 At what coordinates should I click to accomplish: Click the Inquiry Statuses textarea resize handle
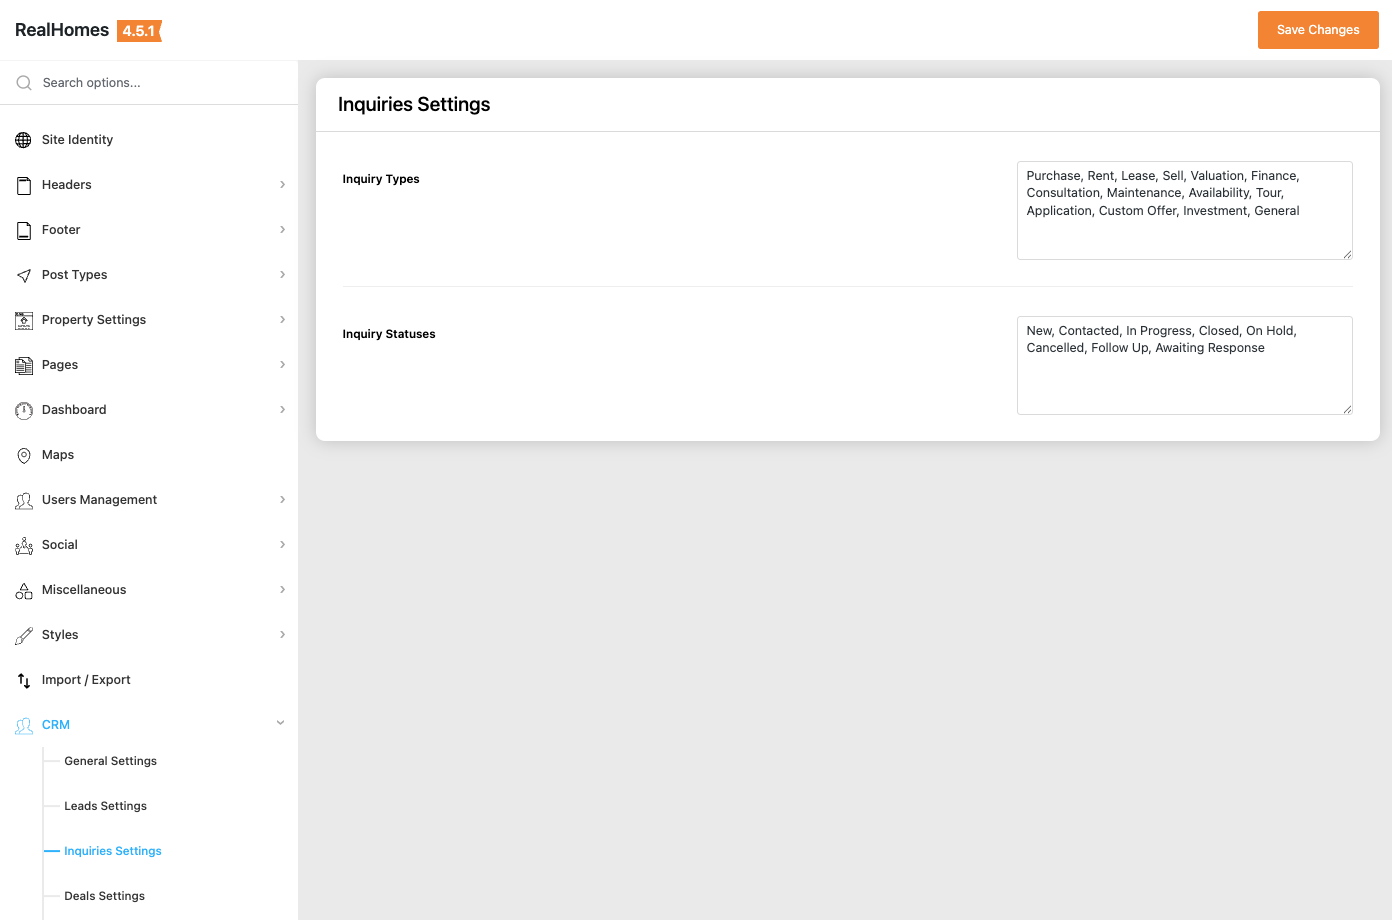[1347, 409]
